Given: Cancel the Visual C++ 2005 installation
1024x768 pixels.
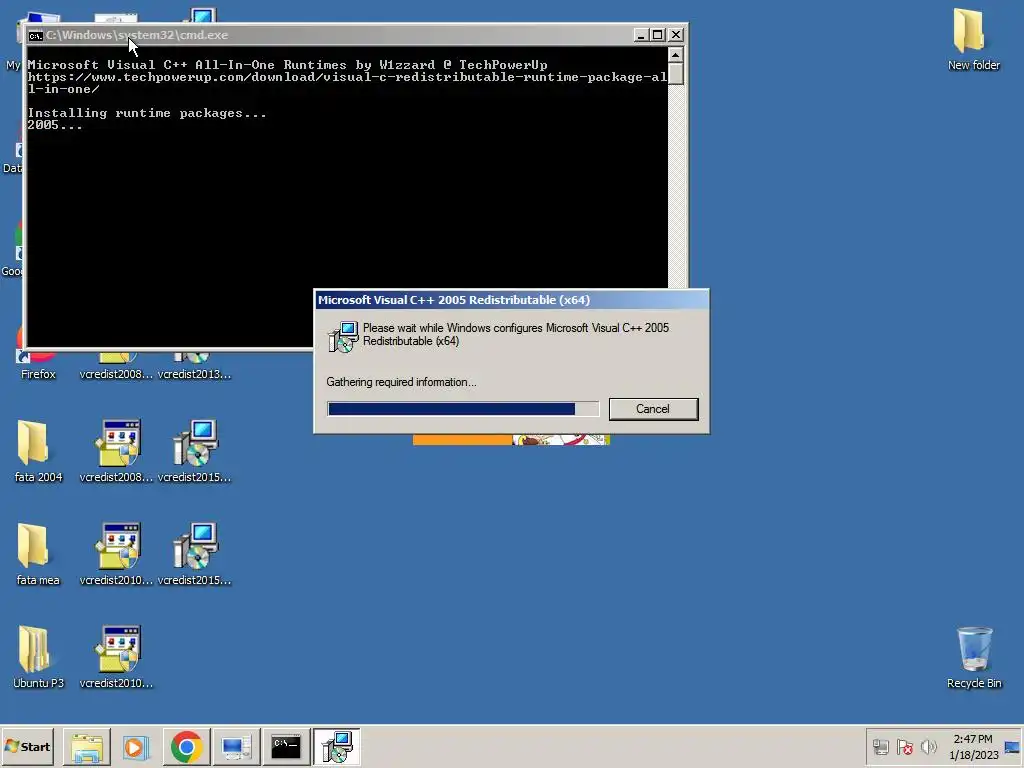Looking at the screenshot, I should (653, 409).
